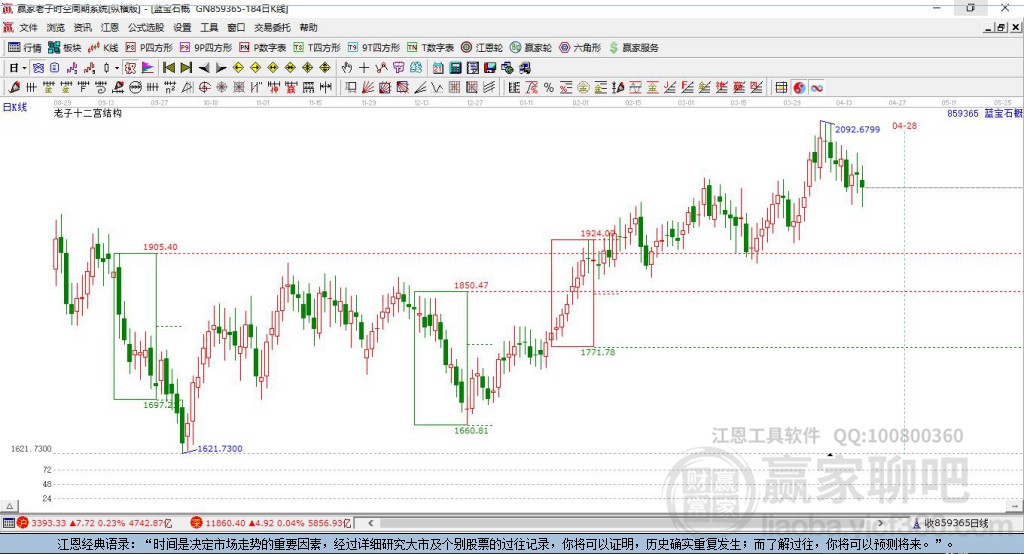Open the 行情 market quotes view
The image size is (1024, 554).
tap(25, 48)
